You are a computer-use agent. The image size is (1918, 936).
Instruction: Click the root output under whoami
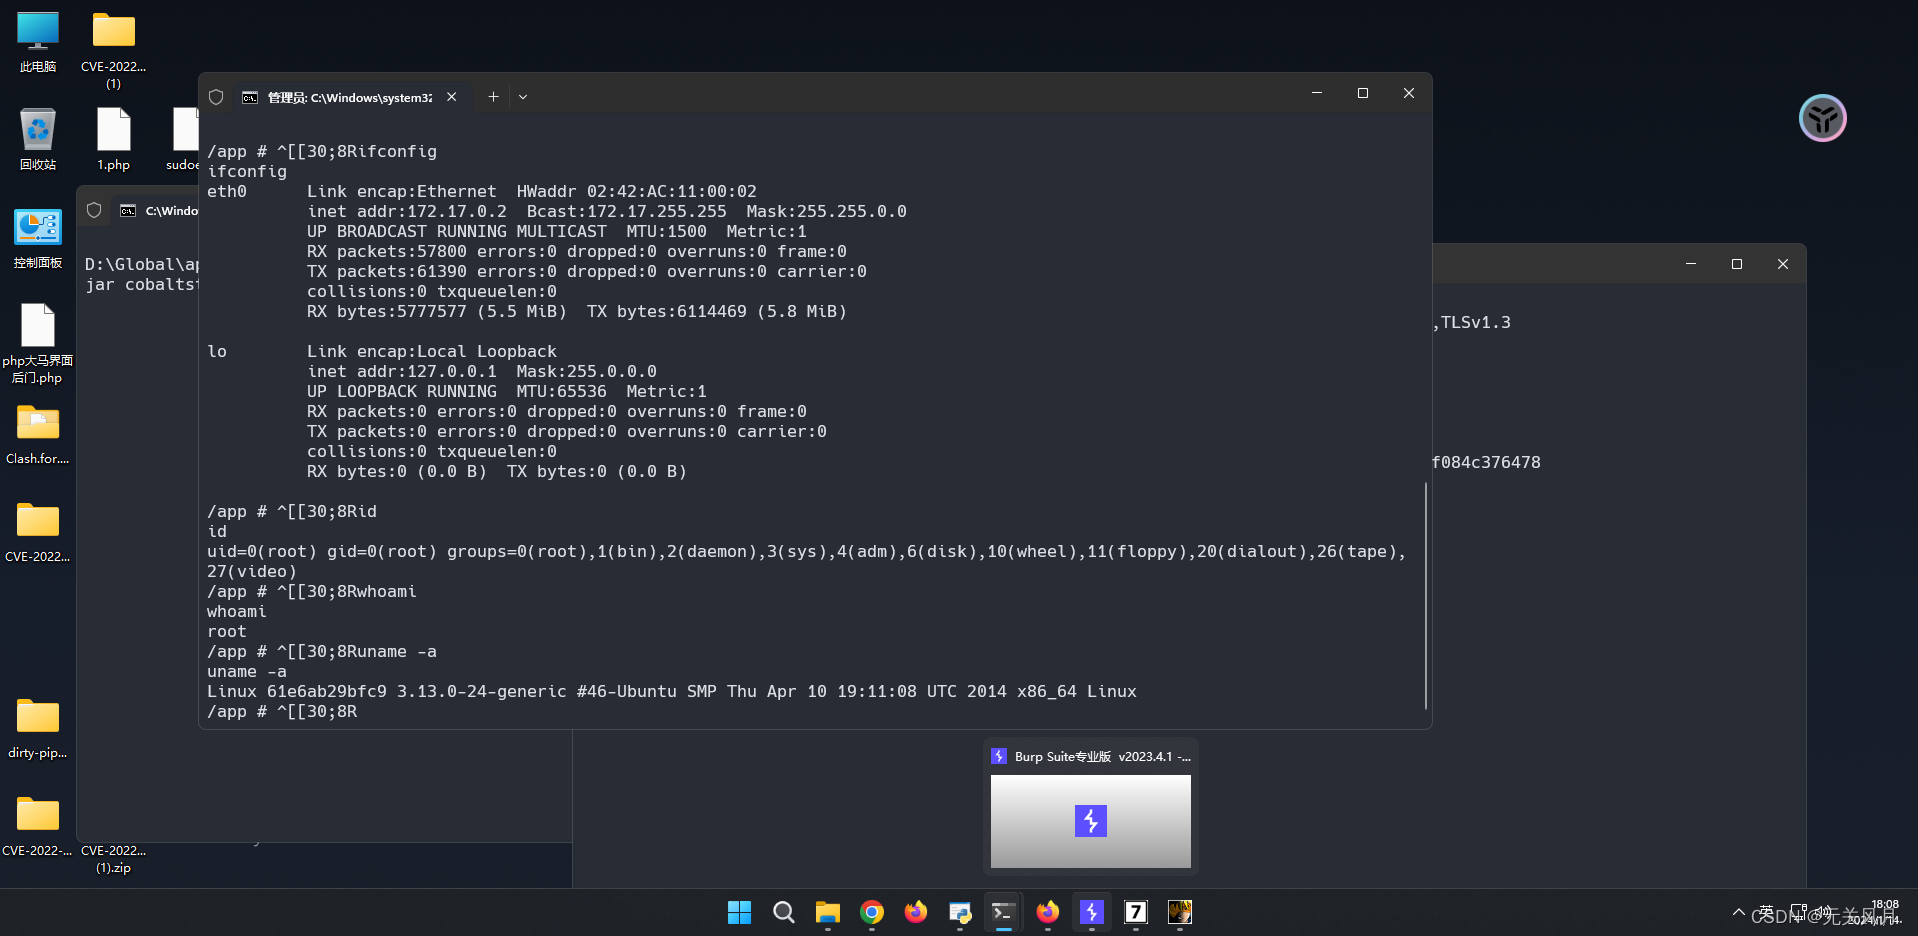click(x=227, y=631)
